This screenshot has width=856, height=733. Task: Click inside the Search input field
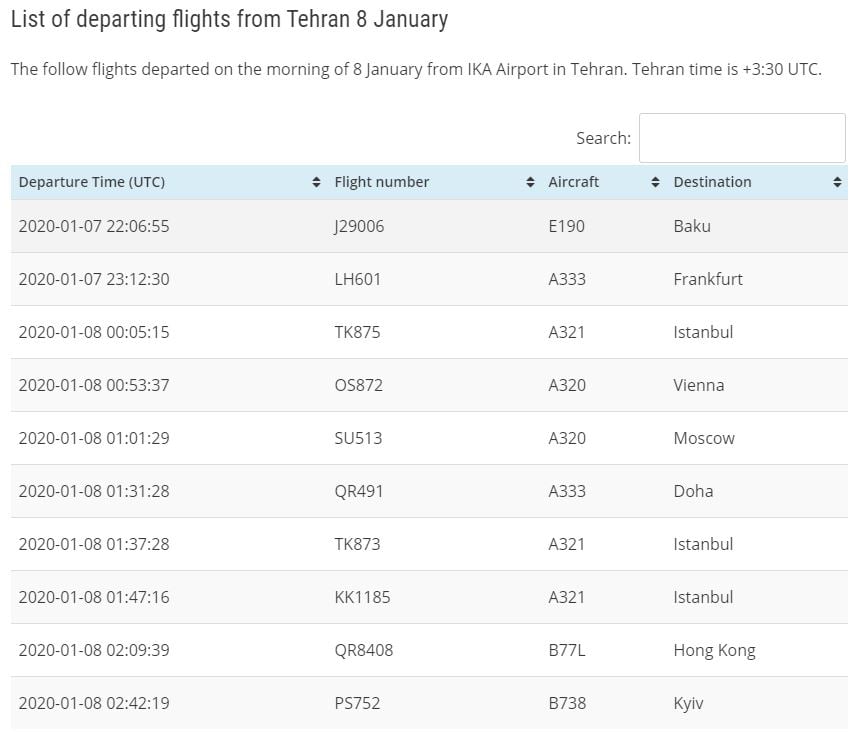click(741, 138)
